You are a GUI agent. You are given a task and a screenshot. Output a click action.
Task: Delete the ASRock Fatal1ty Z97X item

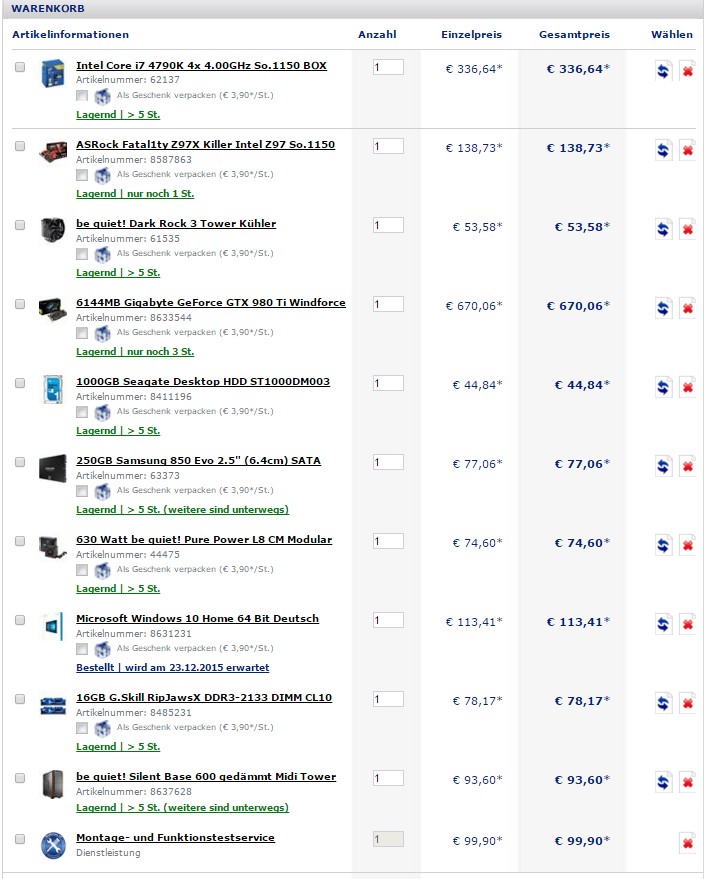687,150
